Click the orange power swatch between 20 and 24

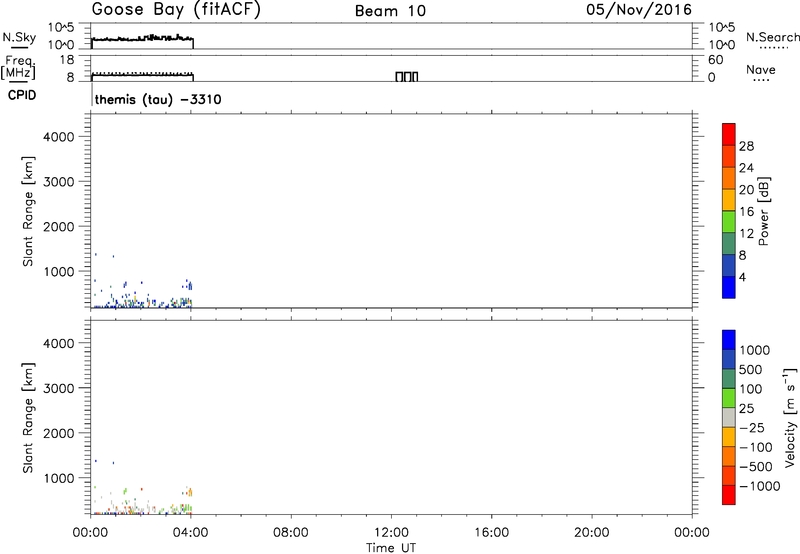729,178
